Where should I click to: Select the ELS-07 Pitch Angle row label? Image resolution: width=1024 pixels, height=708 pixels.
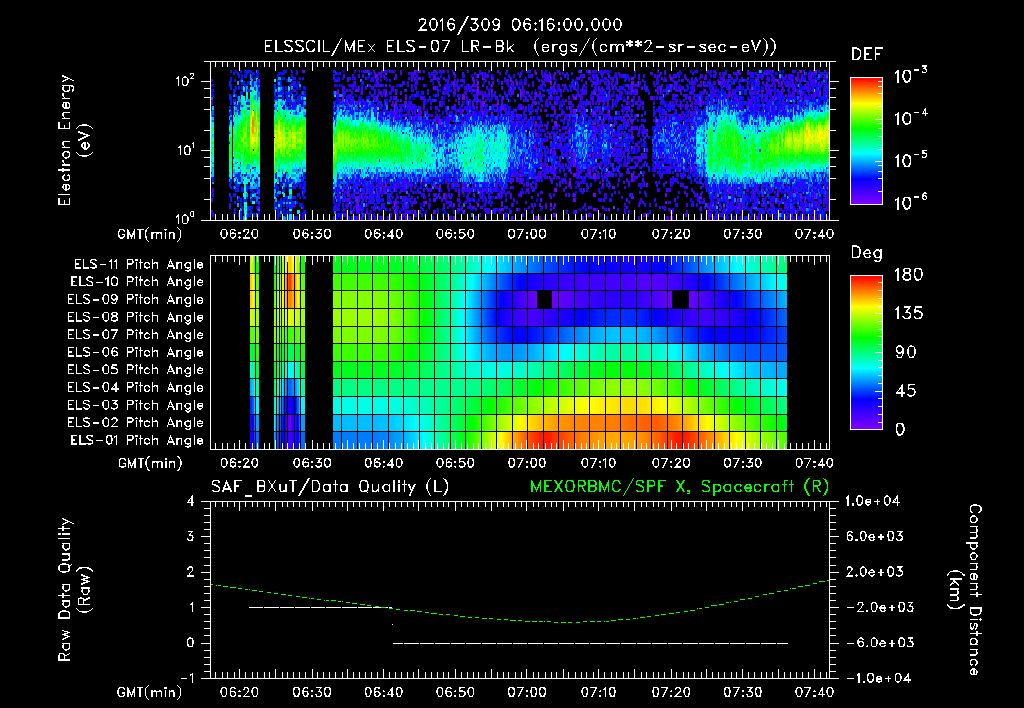pos(136,334)
